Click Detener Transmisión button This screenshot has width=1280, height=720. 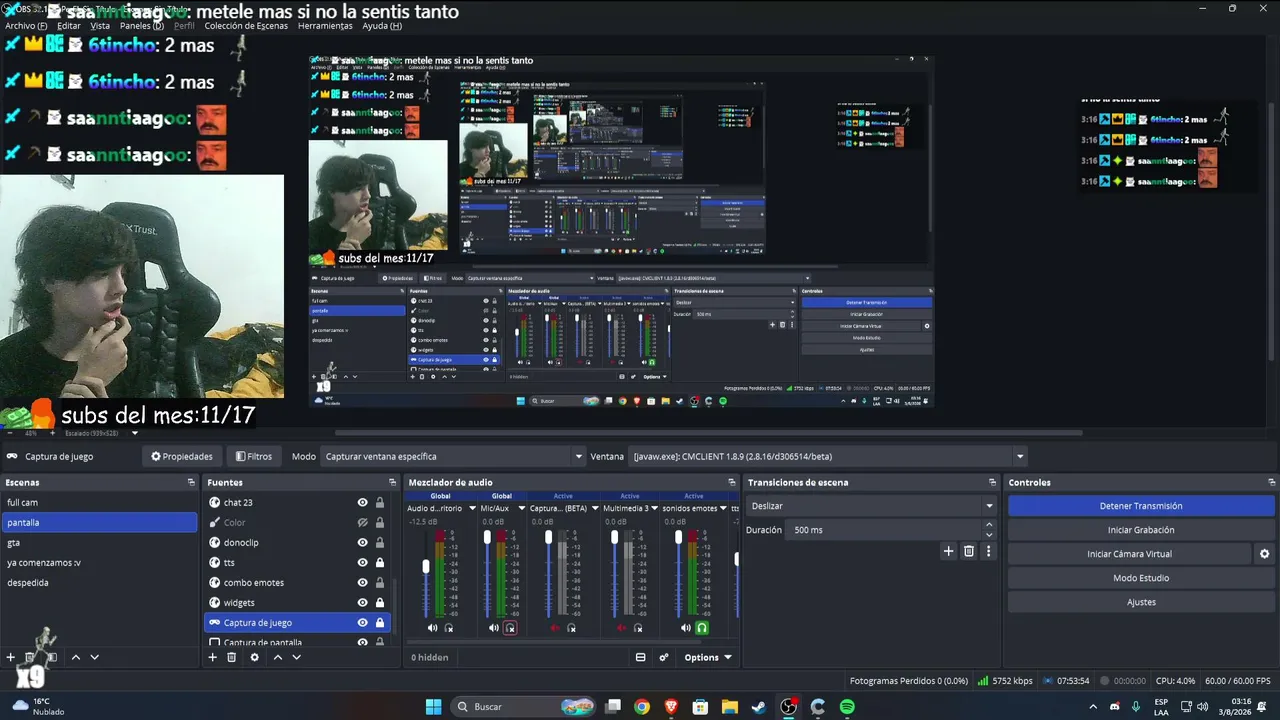tap(1141, 506)
